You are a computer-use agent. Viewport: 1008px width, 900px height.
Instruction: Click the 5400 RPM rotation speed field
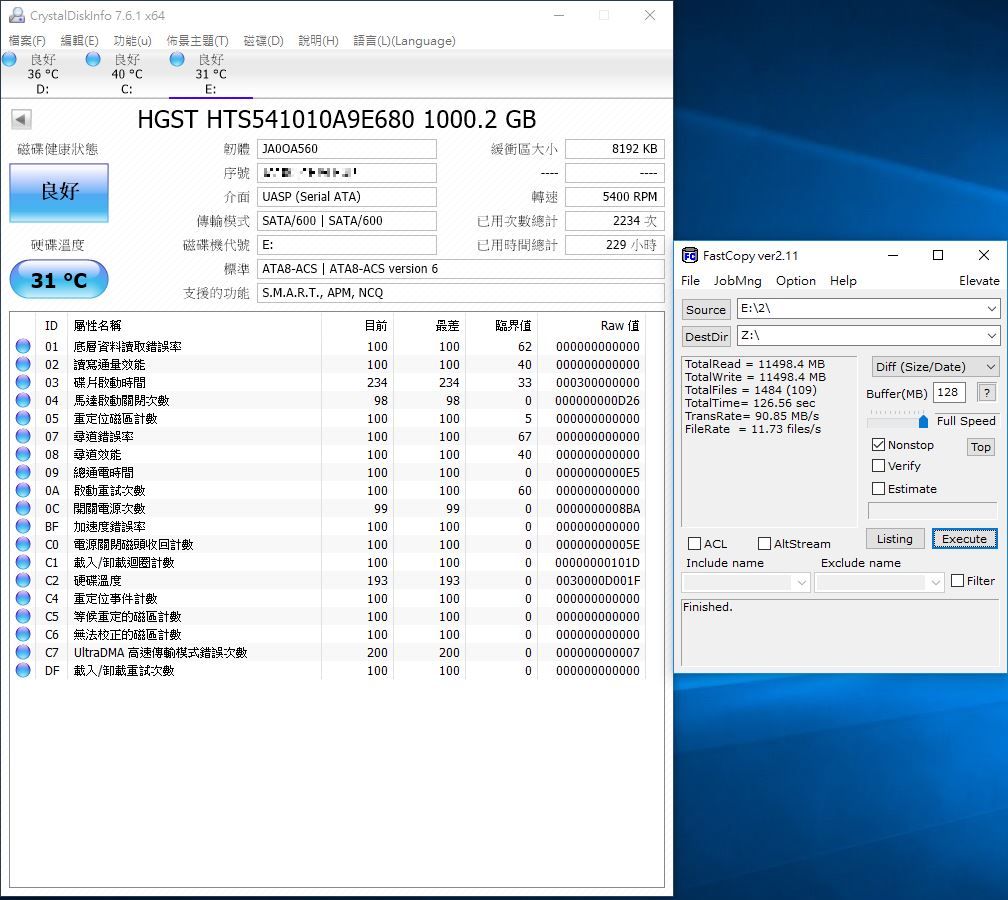[x=615, y=197]
